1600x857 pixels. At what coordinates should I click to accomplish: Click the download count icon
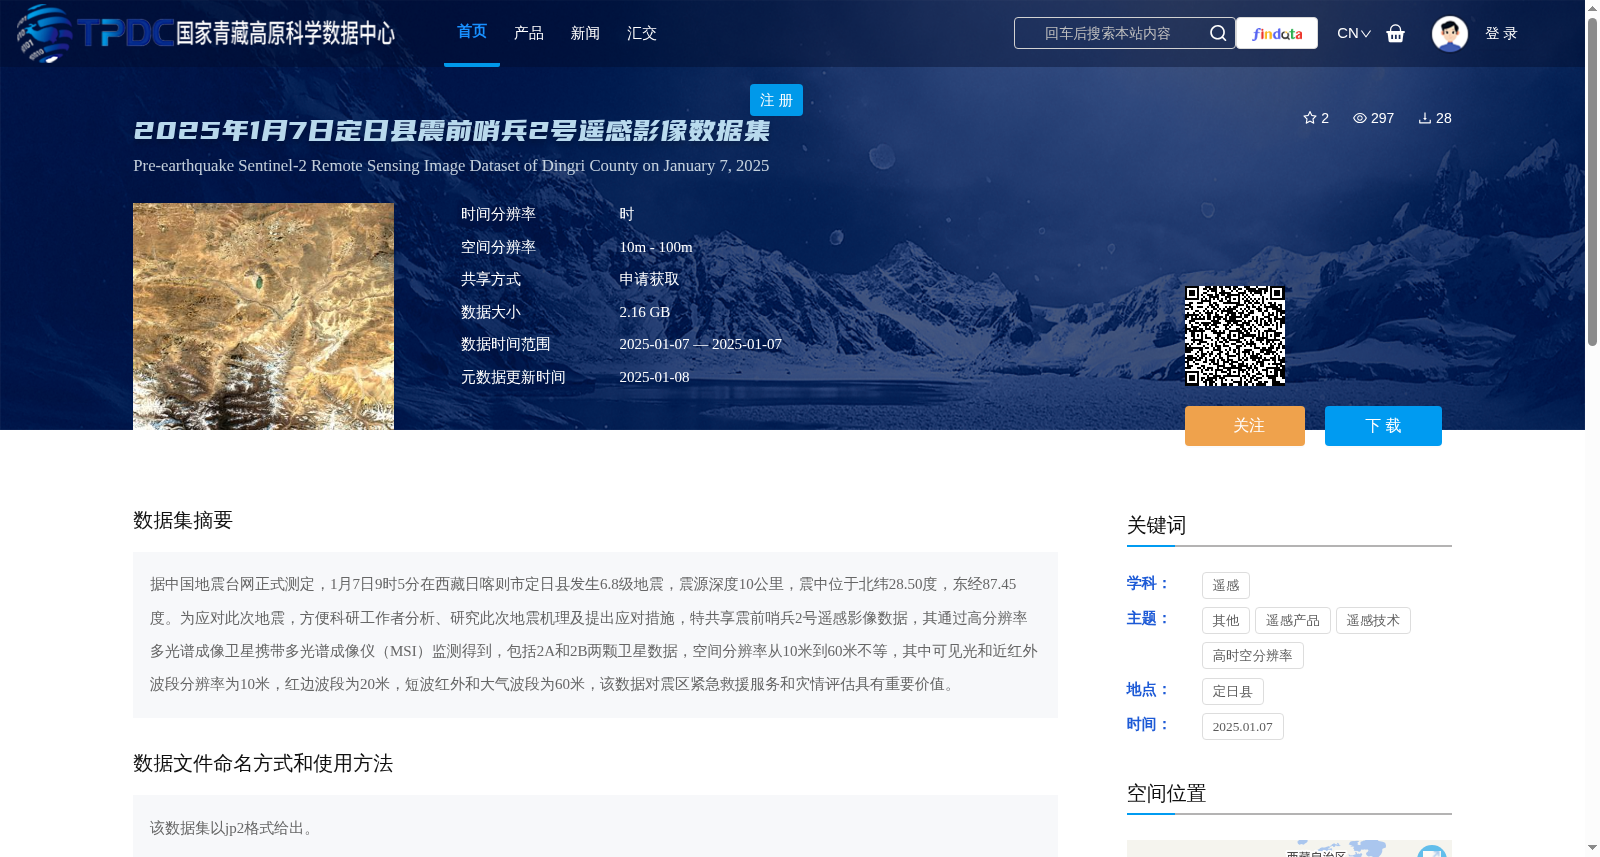pos(1425,118)
